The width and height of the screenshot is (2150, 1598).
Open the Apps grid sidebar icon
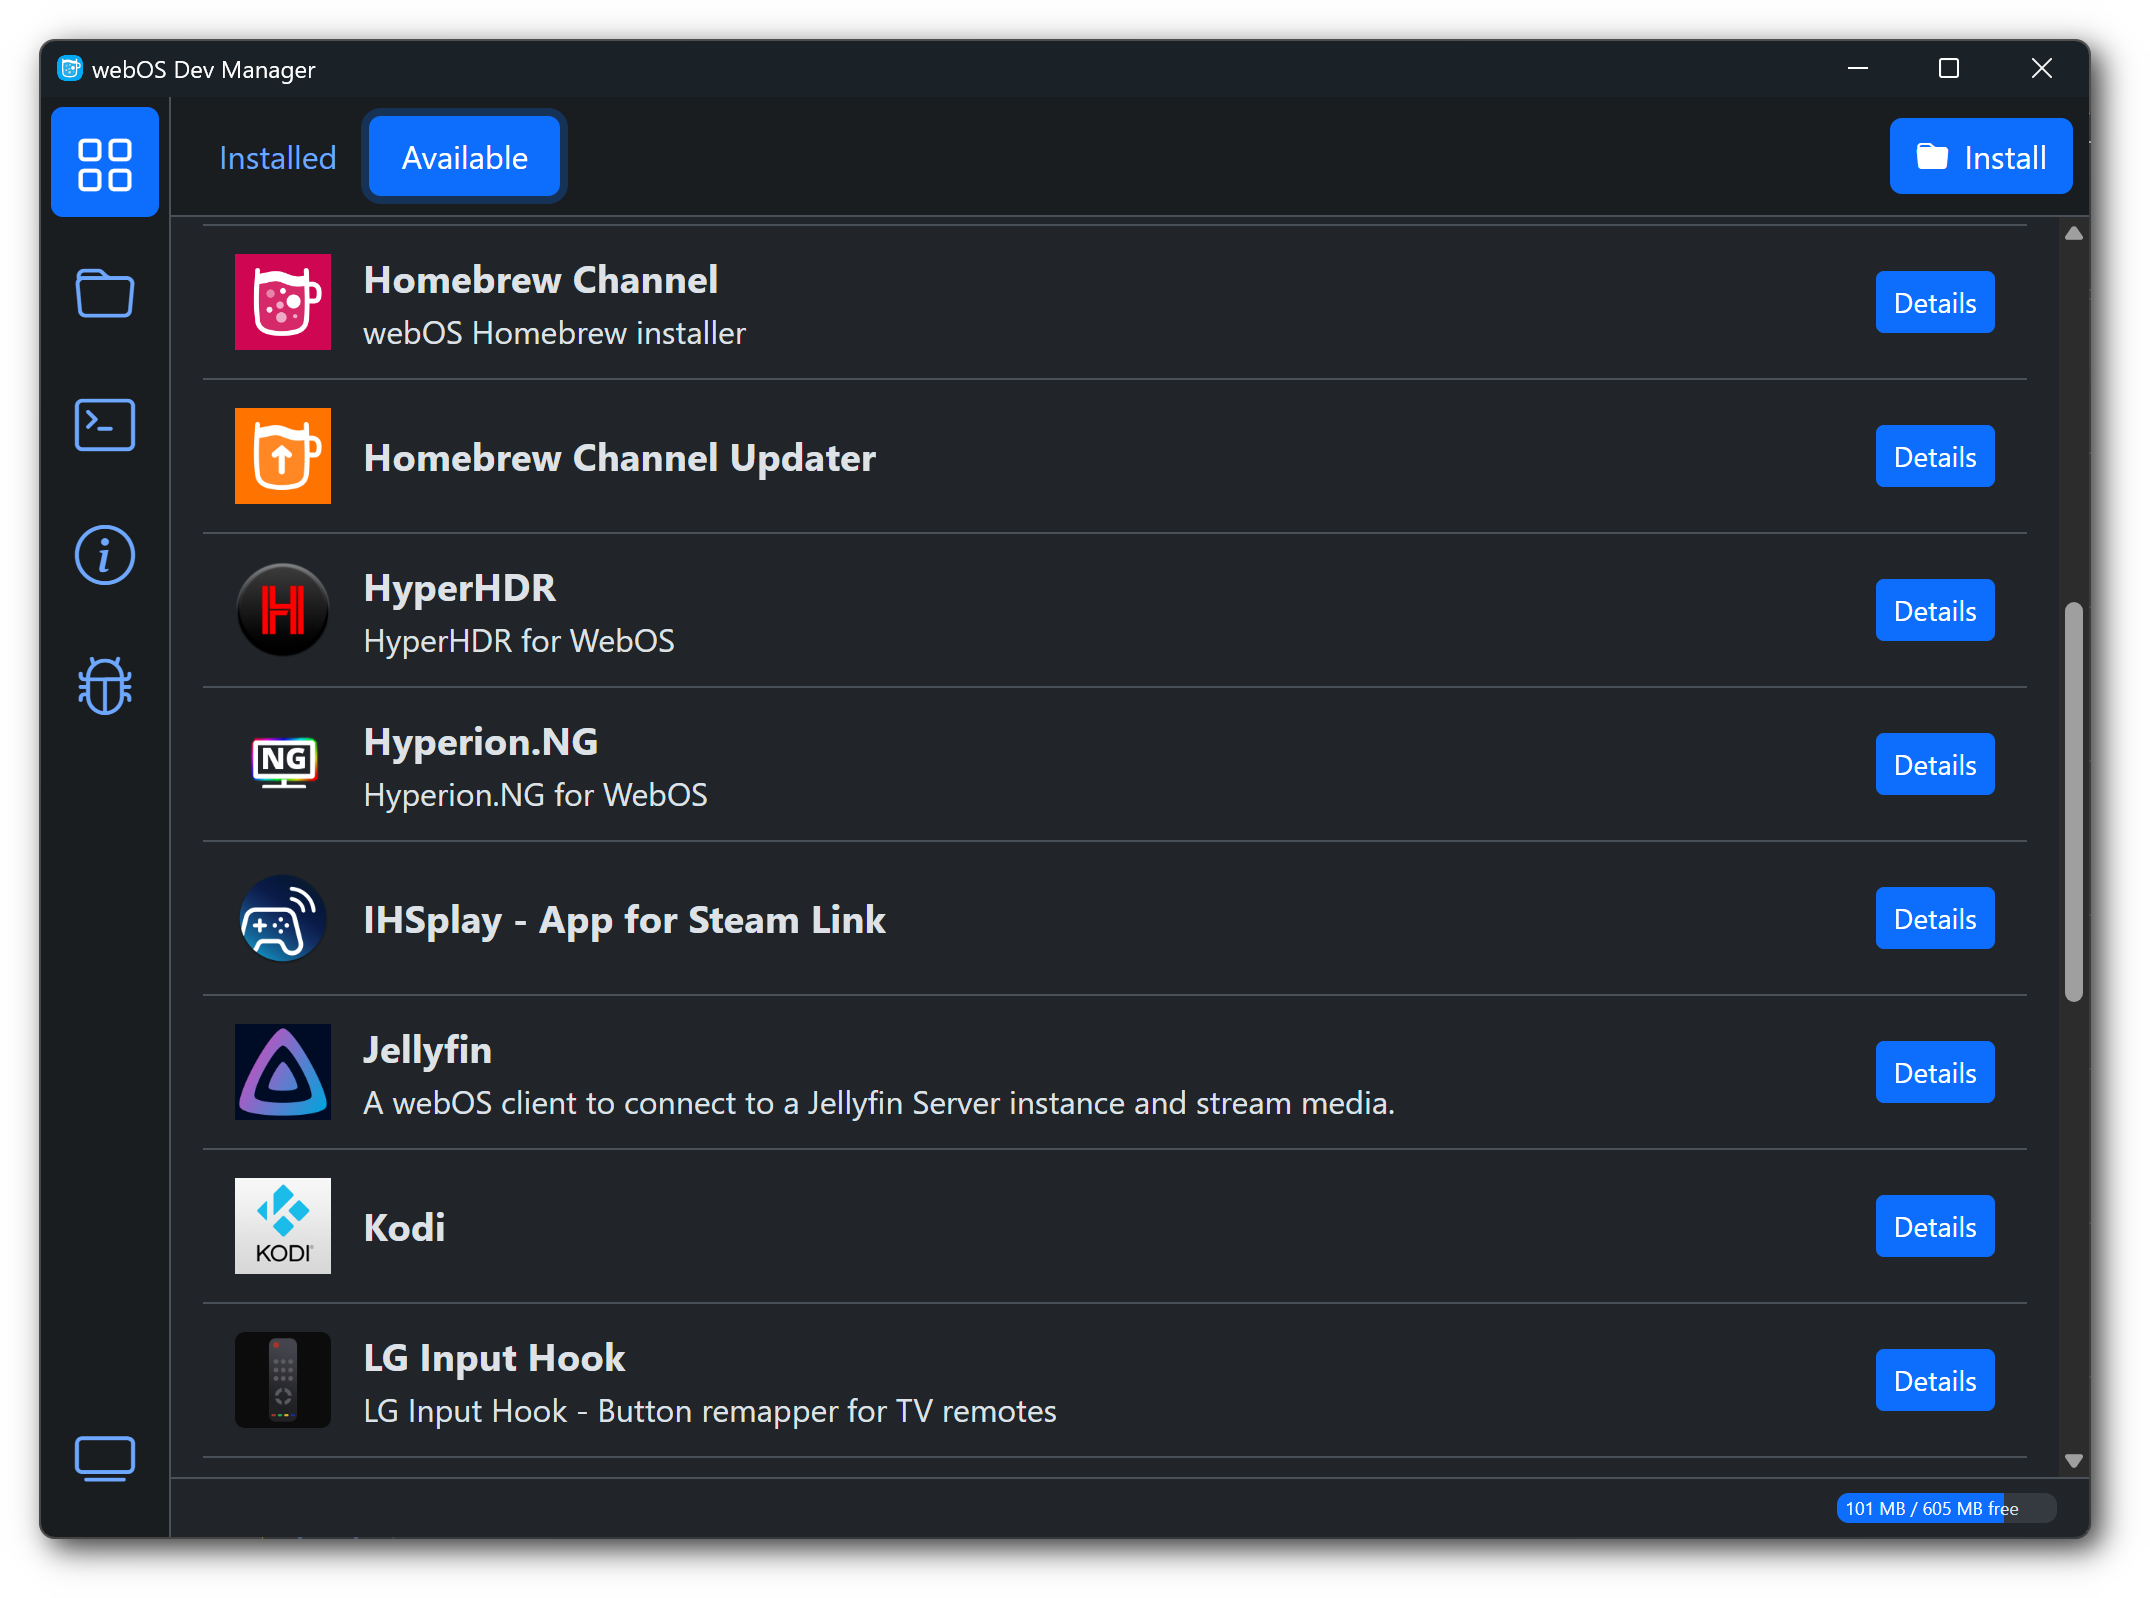[x=105, y=163]
